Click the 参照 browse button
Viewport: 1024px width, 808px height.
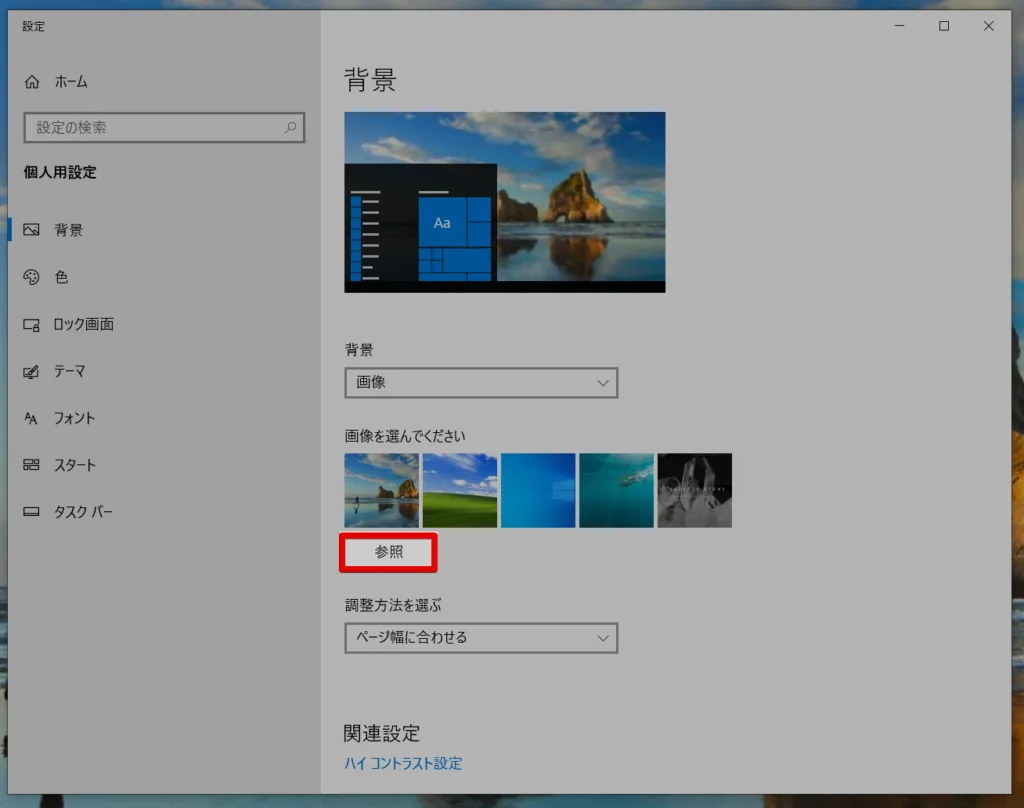click(389, 553)
